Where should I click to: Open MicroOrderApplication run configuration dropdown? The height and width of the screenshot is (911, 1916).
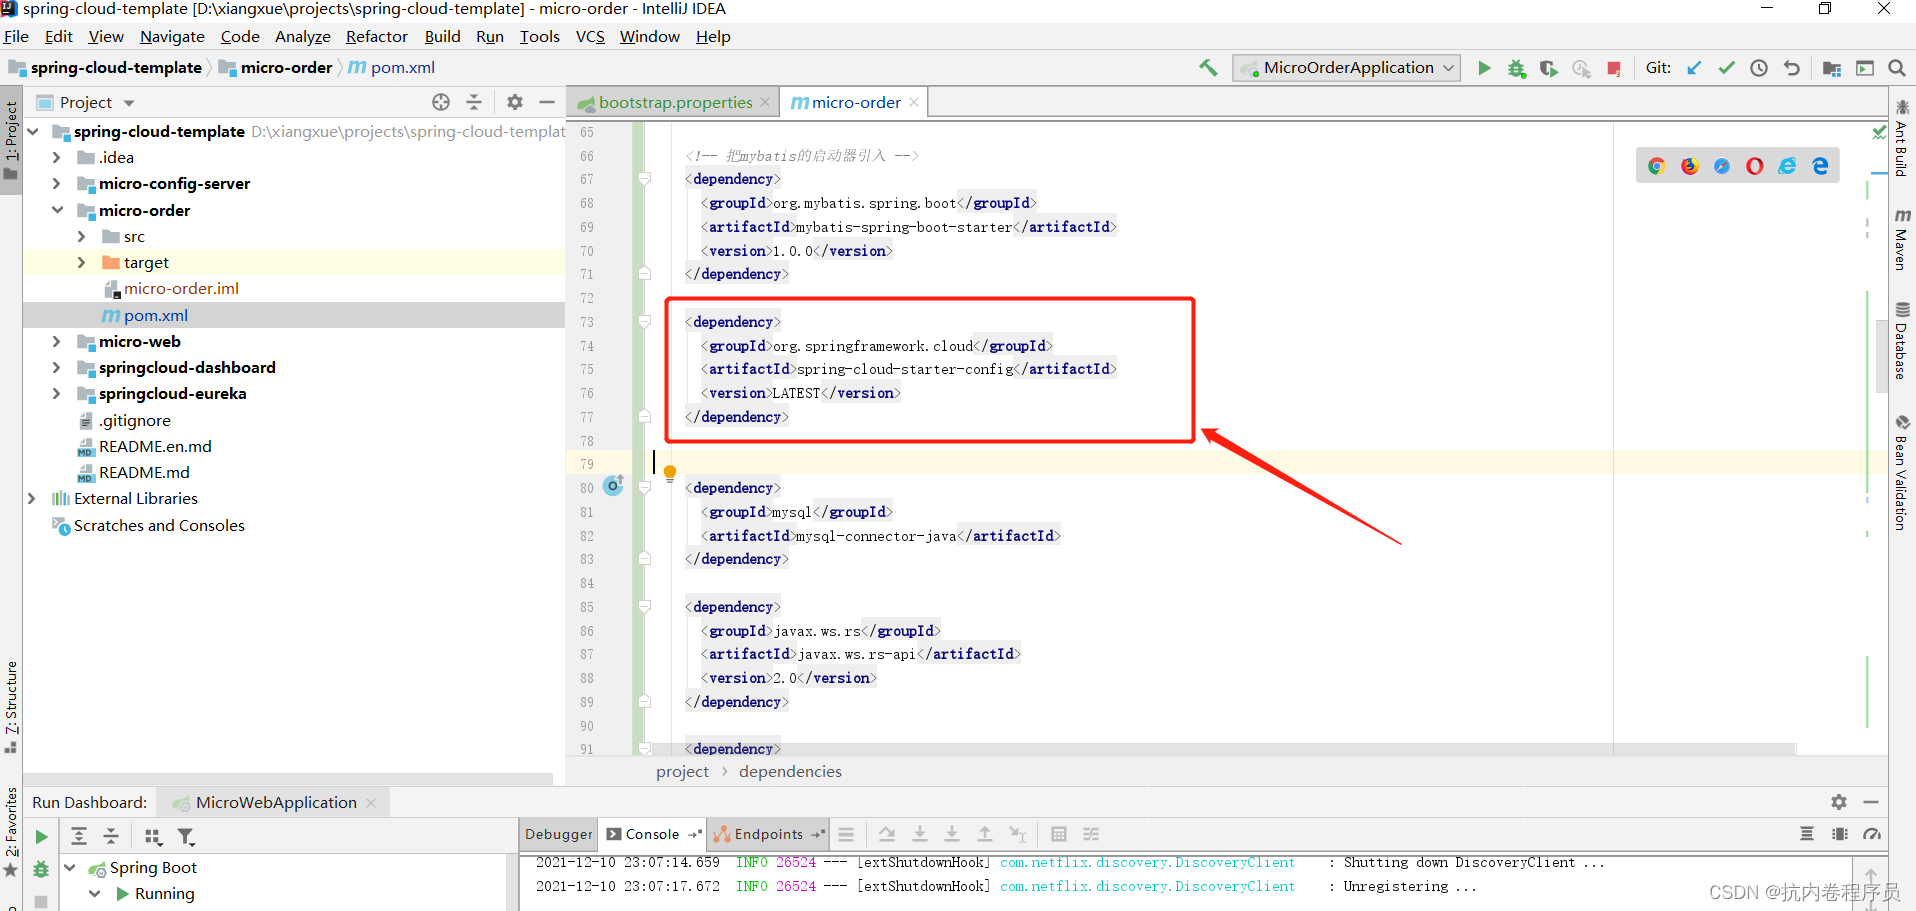[x=1346, y=68]
